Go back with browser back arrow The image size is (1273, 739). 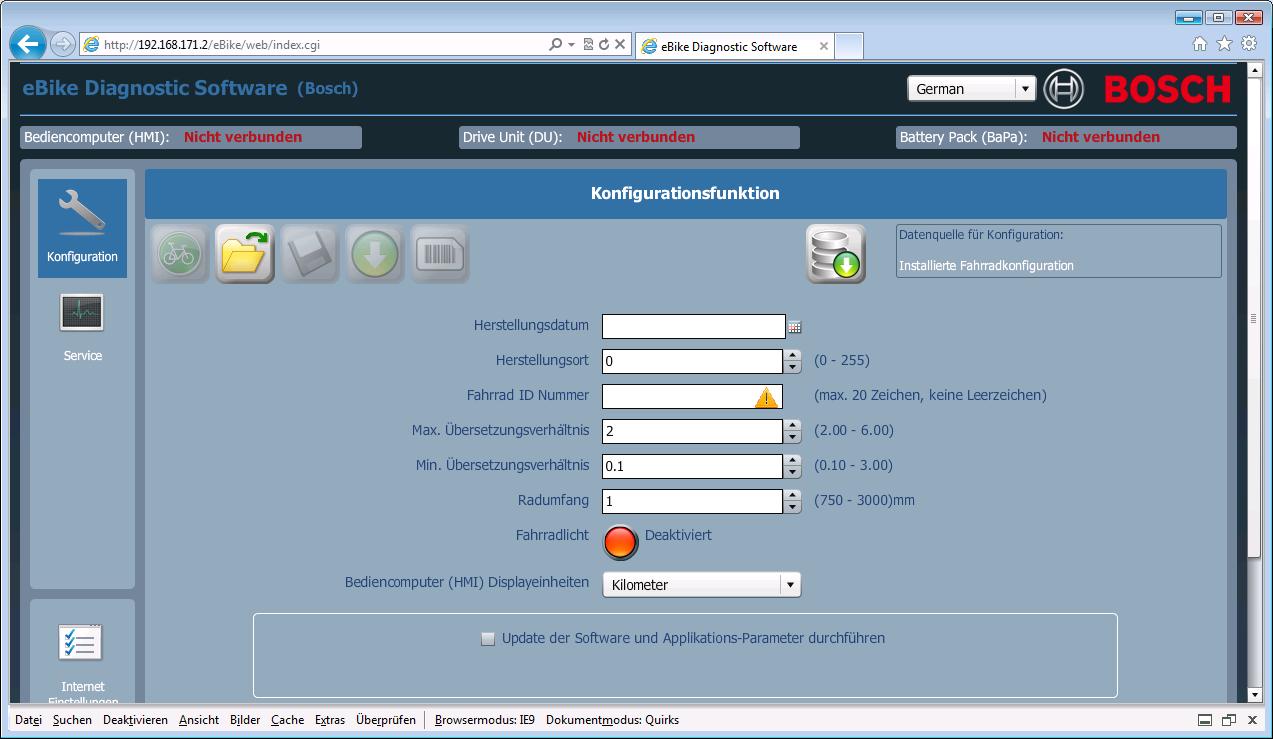(29, 44)
